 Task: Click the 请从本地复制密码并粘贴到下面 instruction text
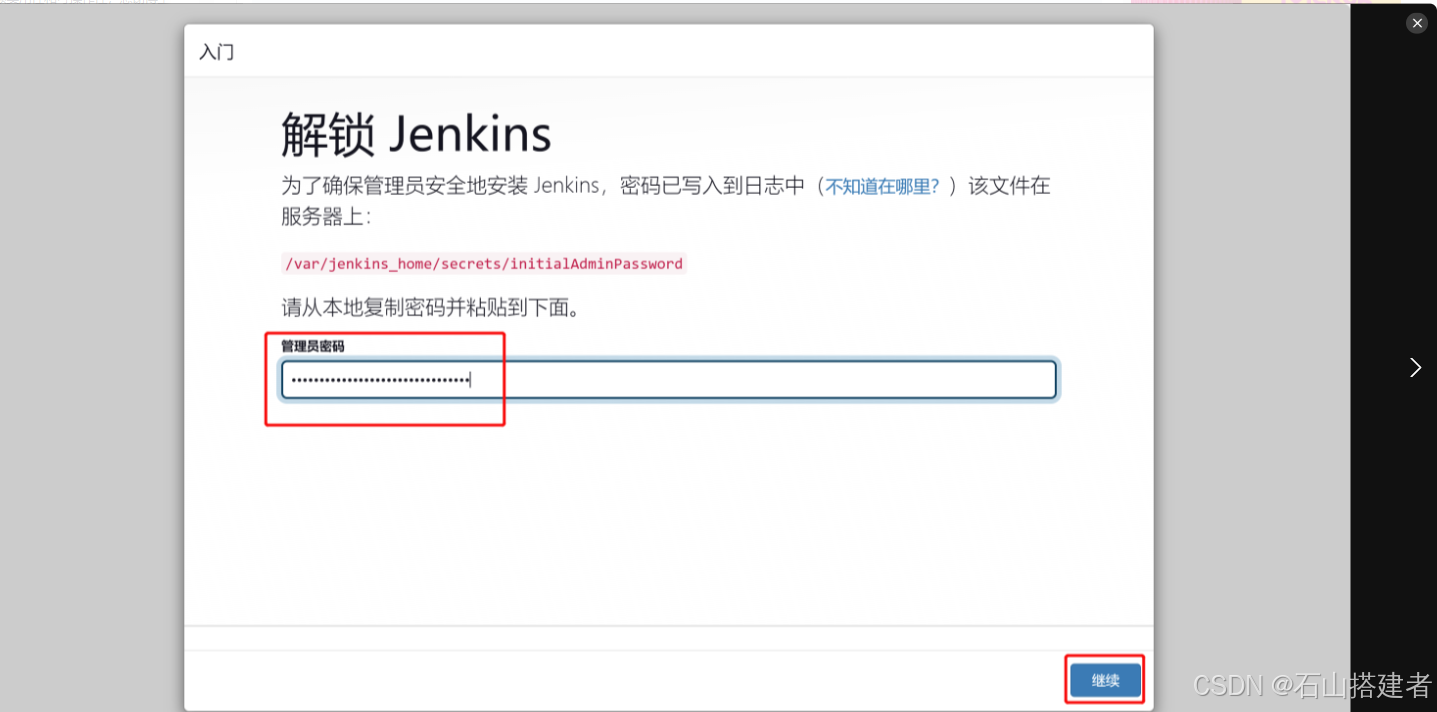click(x=430, y=308)
